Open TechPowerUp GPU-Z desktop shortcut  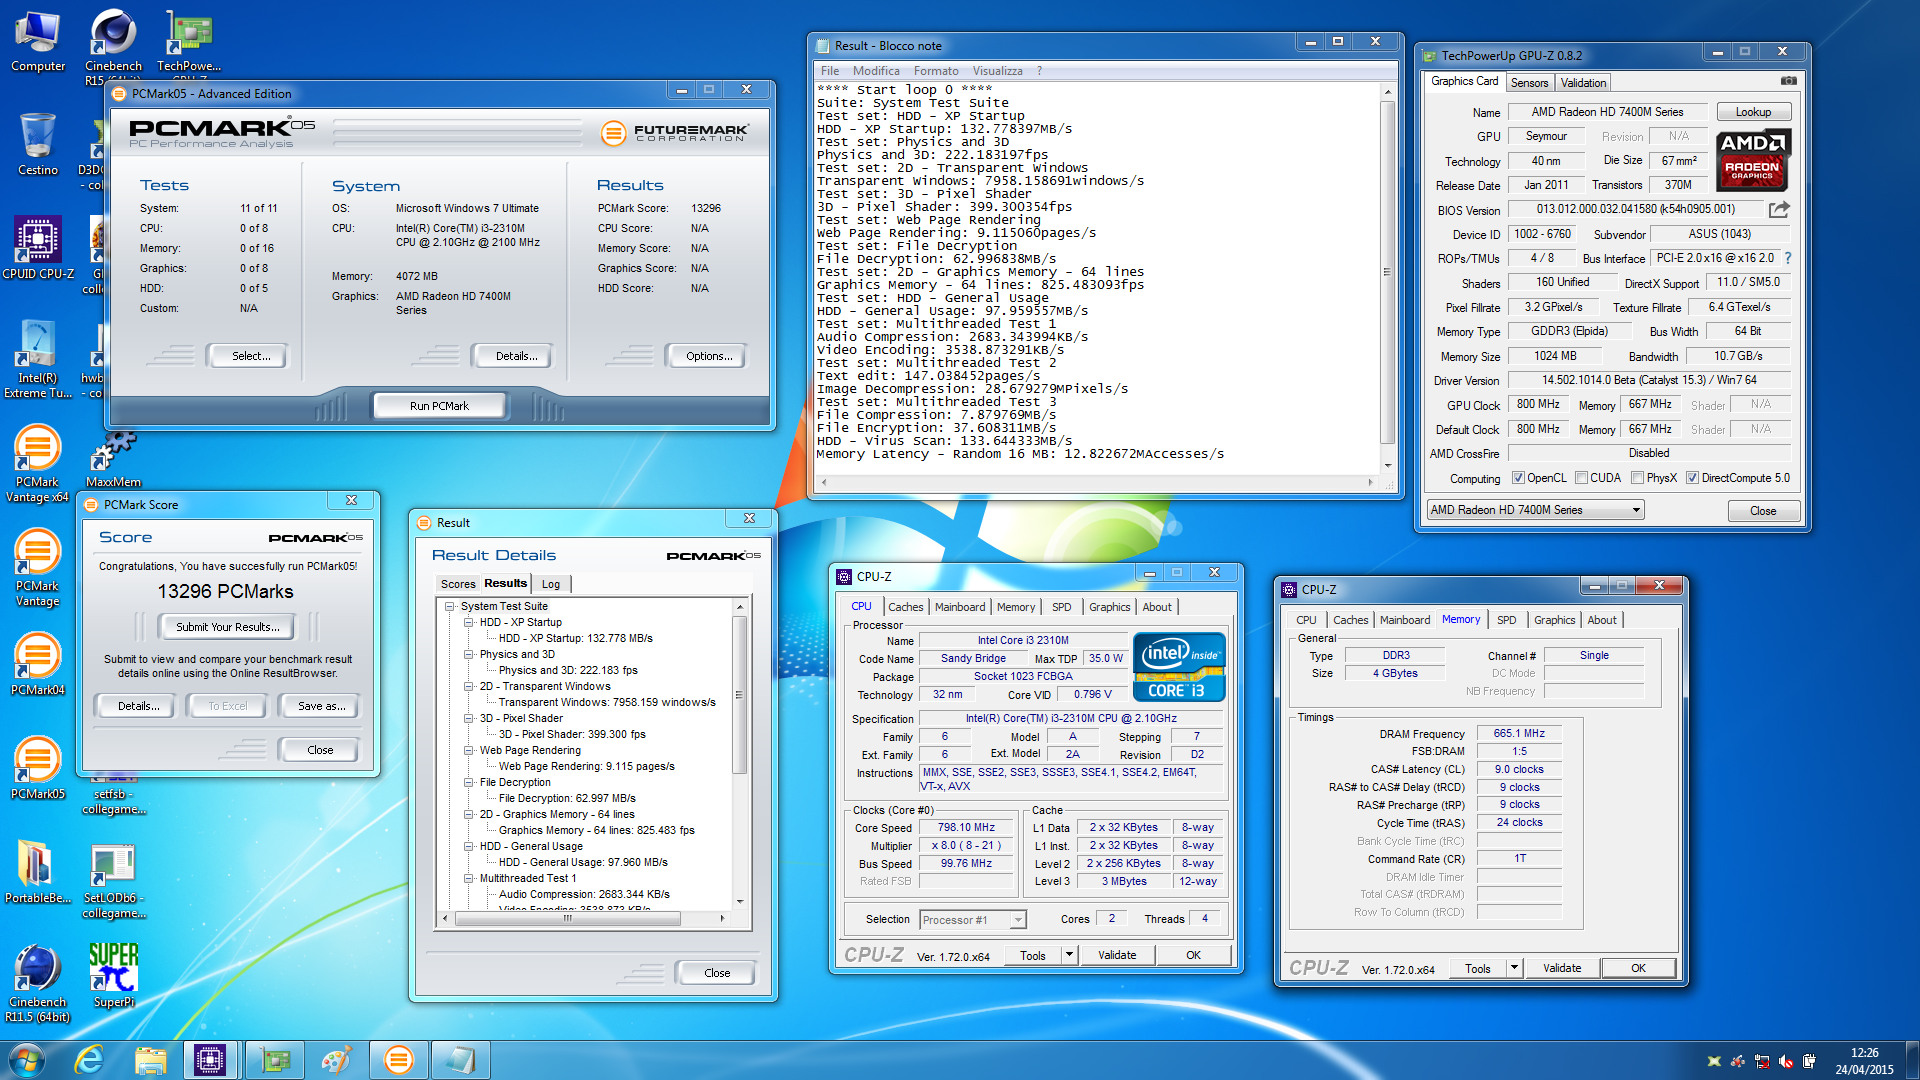(x=189, y=45)
